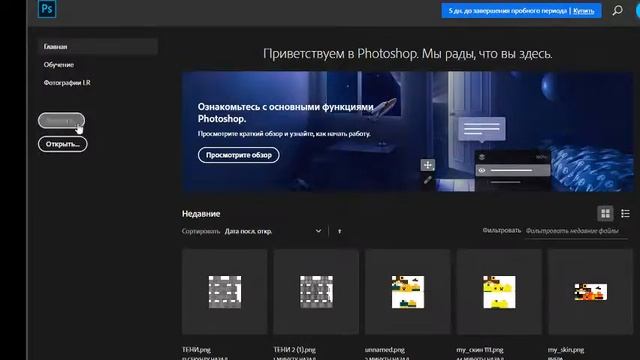Viewport: 640px width, 360px height.
Task: Select the Главная menu item
Action: [x=98, y=47]
